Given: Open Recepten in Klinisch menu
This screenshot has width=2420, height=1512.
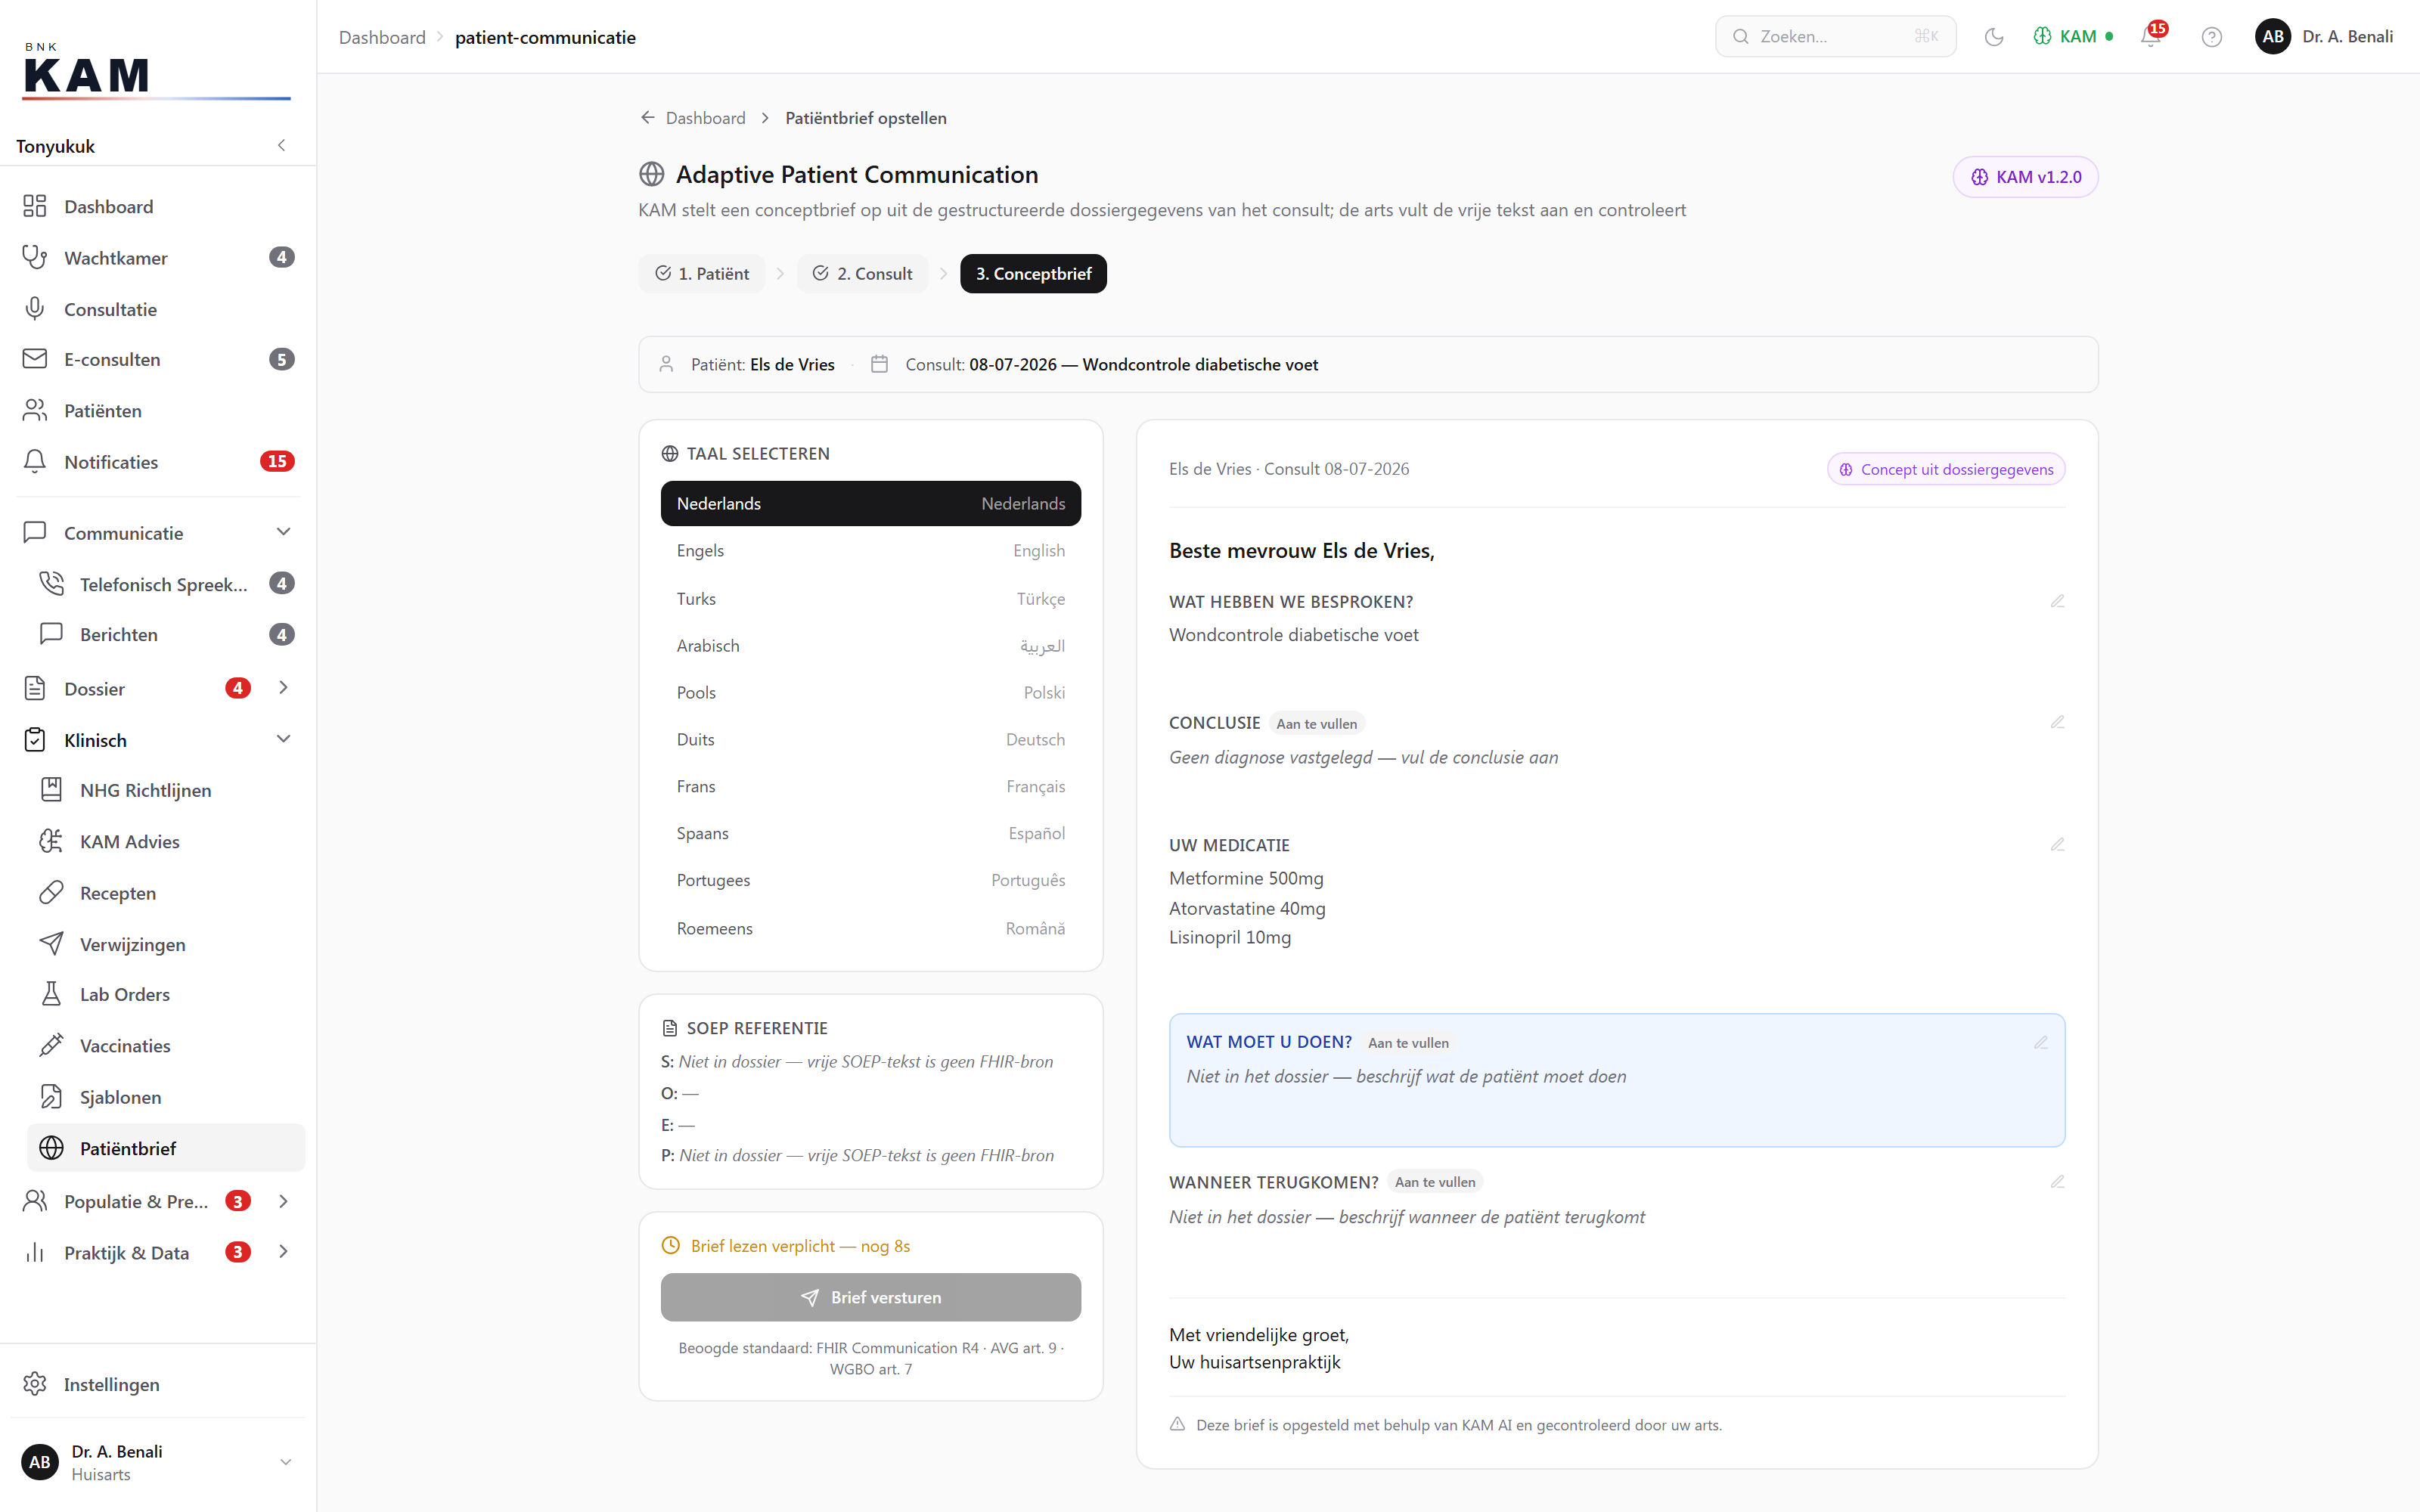Looking at the screenshot, I should [x=167, y=893].
